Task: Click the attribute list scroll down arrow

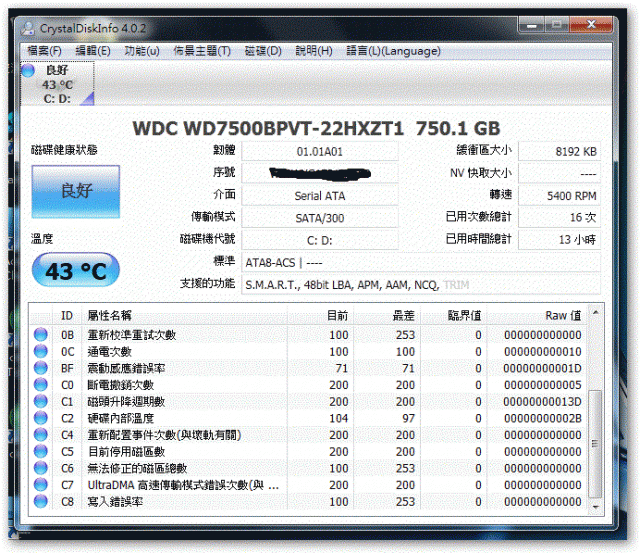Action: [x=595, y=506]
